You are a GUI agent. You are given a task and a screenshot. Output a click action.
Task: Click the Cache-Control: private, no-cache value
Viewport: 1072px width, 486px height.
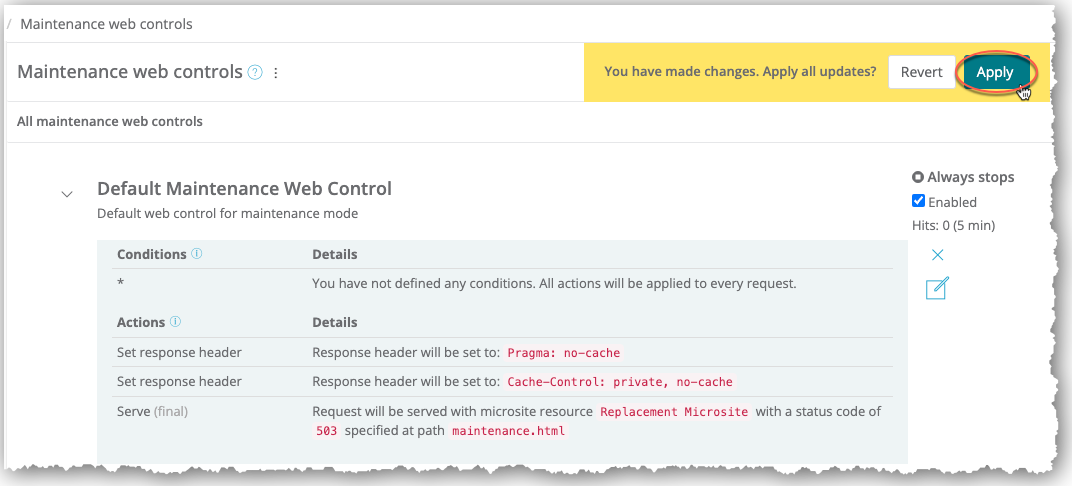click(620, 382)
